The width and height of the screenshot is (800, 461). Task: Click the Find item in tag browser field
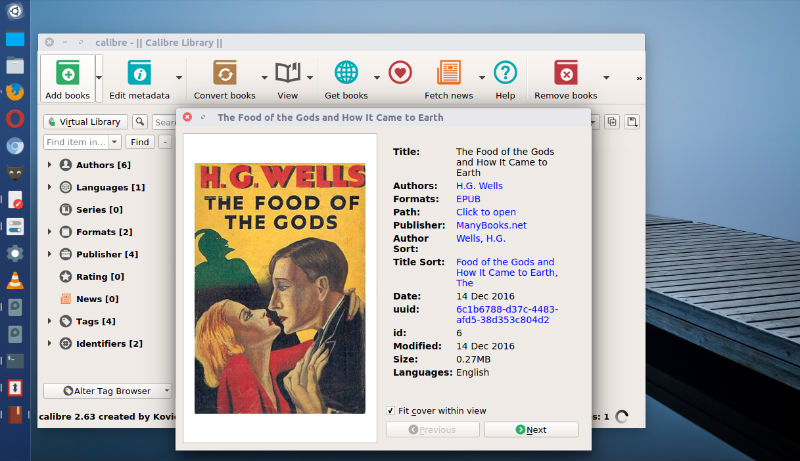[x=76, y=142]
